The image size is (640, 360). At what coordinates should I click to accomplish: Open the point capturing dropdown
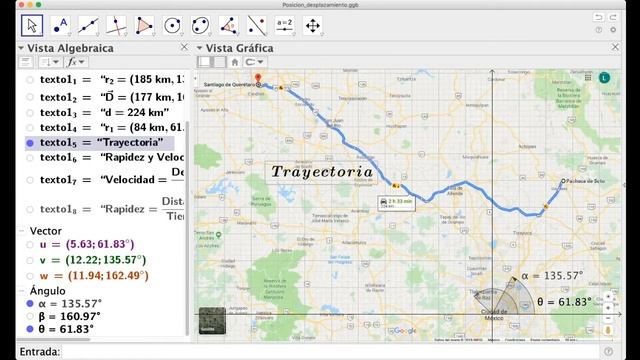tap(254, 62)
